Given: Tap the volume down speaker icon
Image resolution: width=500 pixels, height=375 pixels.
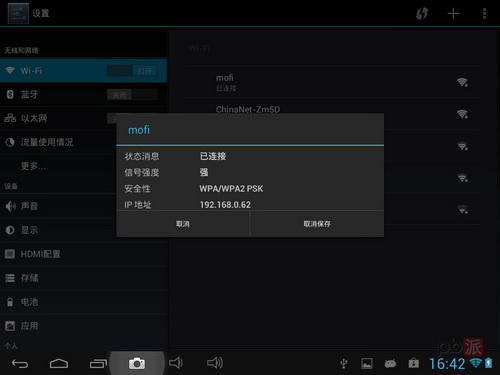Looking at the screenshot, I should 176,363.
